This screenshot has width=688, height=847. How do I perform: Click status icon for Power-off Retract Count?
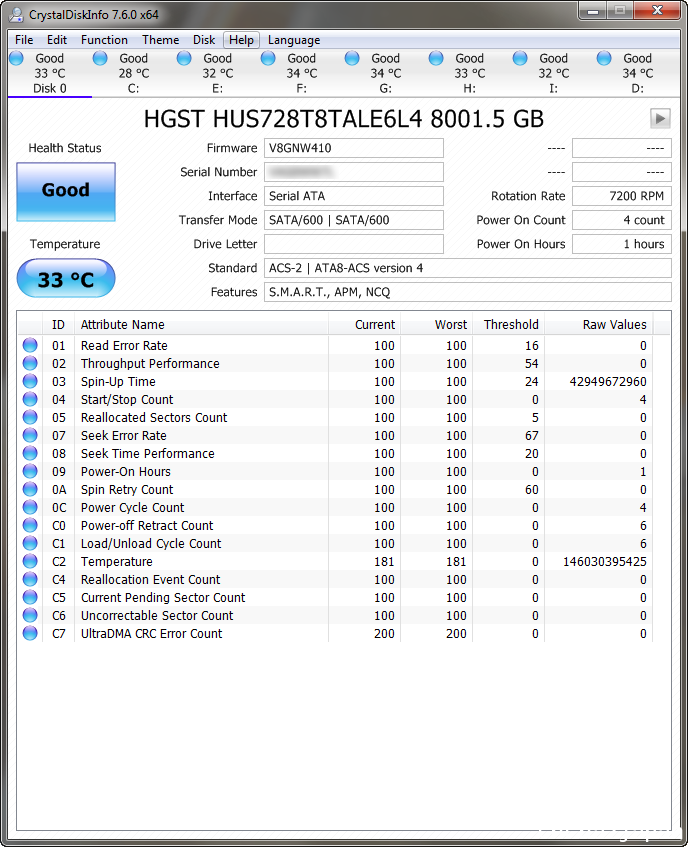click(x=30, y=525)
